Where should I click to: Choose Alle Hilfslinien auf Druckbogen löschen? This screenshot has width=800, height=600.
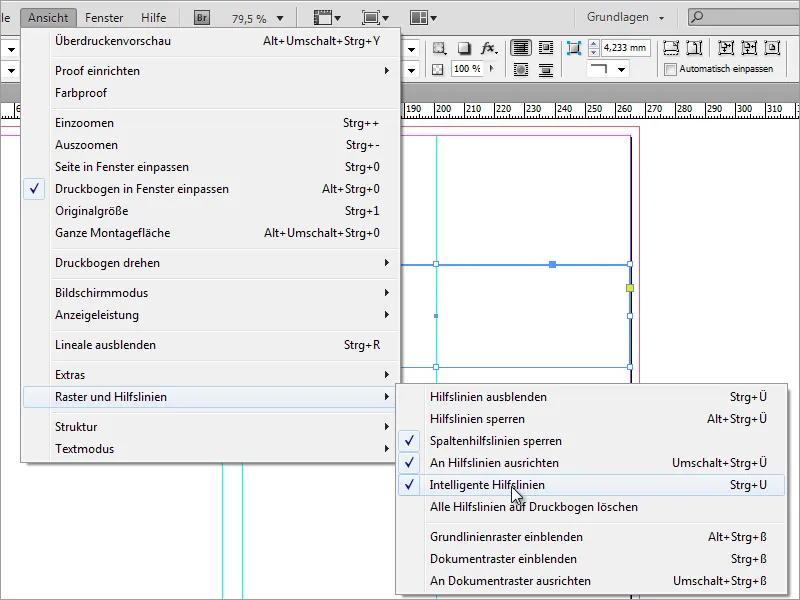click(x=591, y=507)
